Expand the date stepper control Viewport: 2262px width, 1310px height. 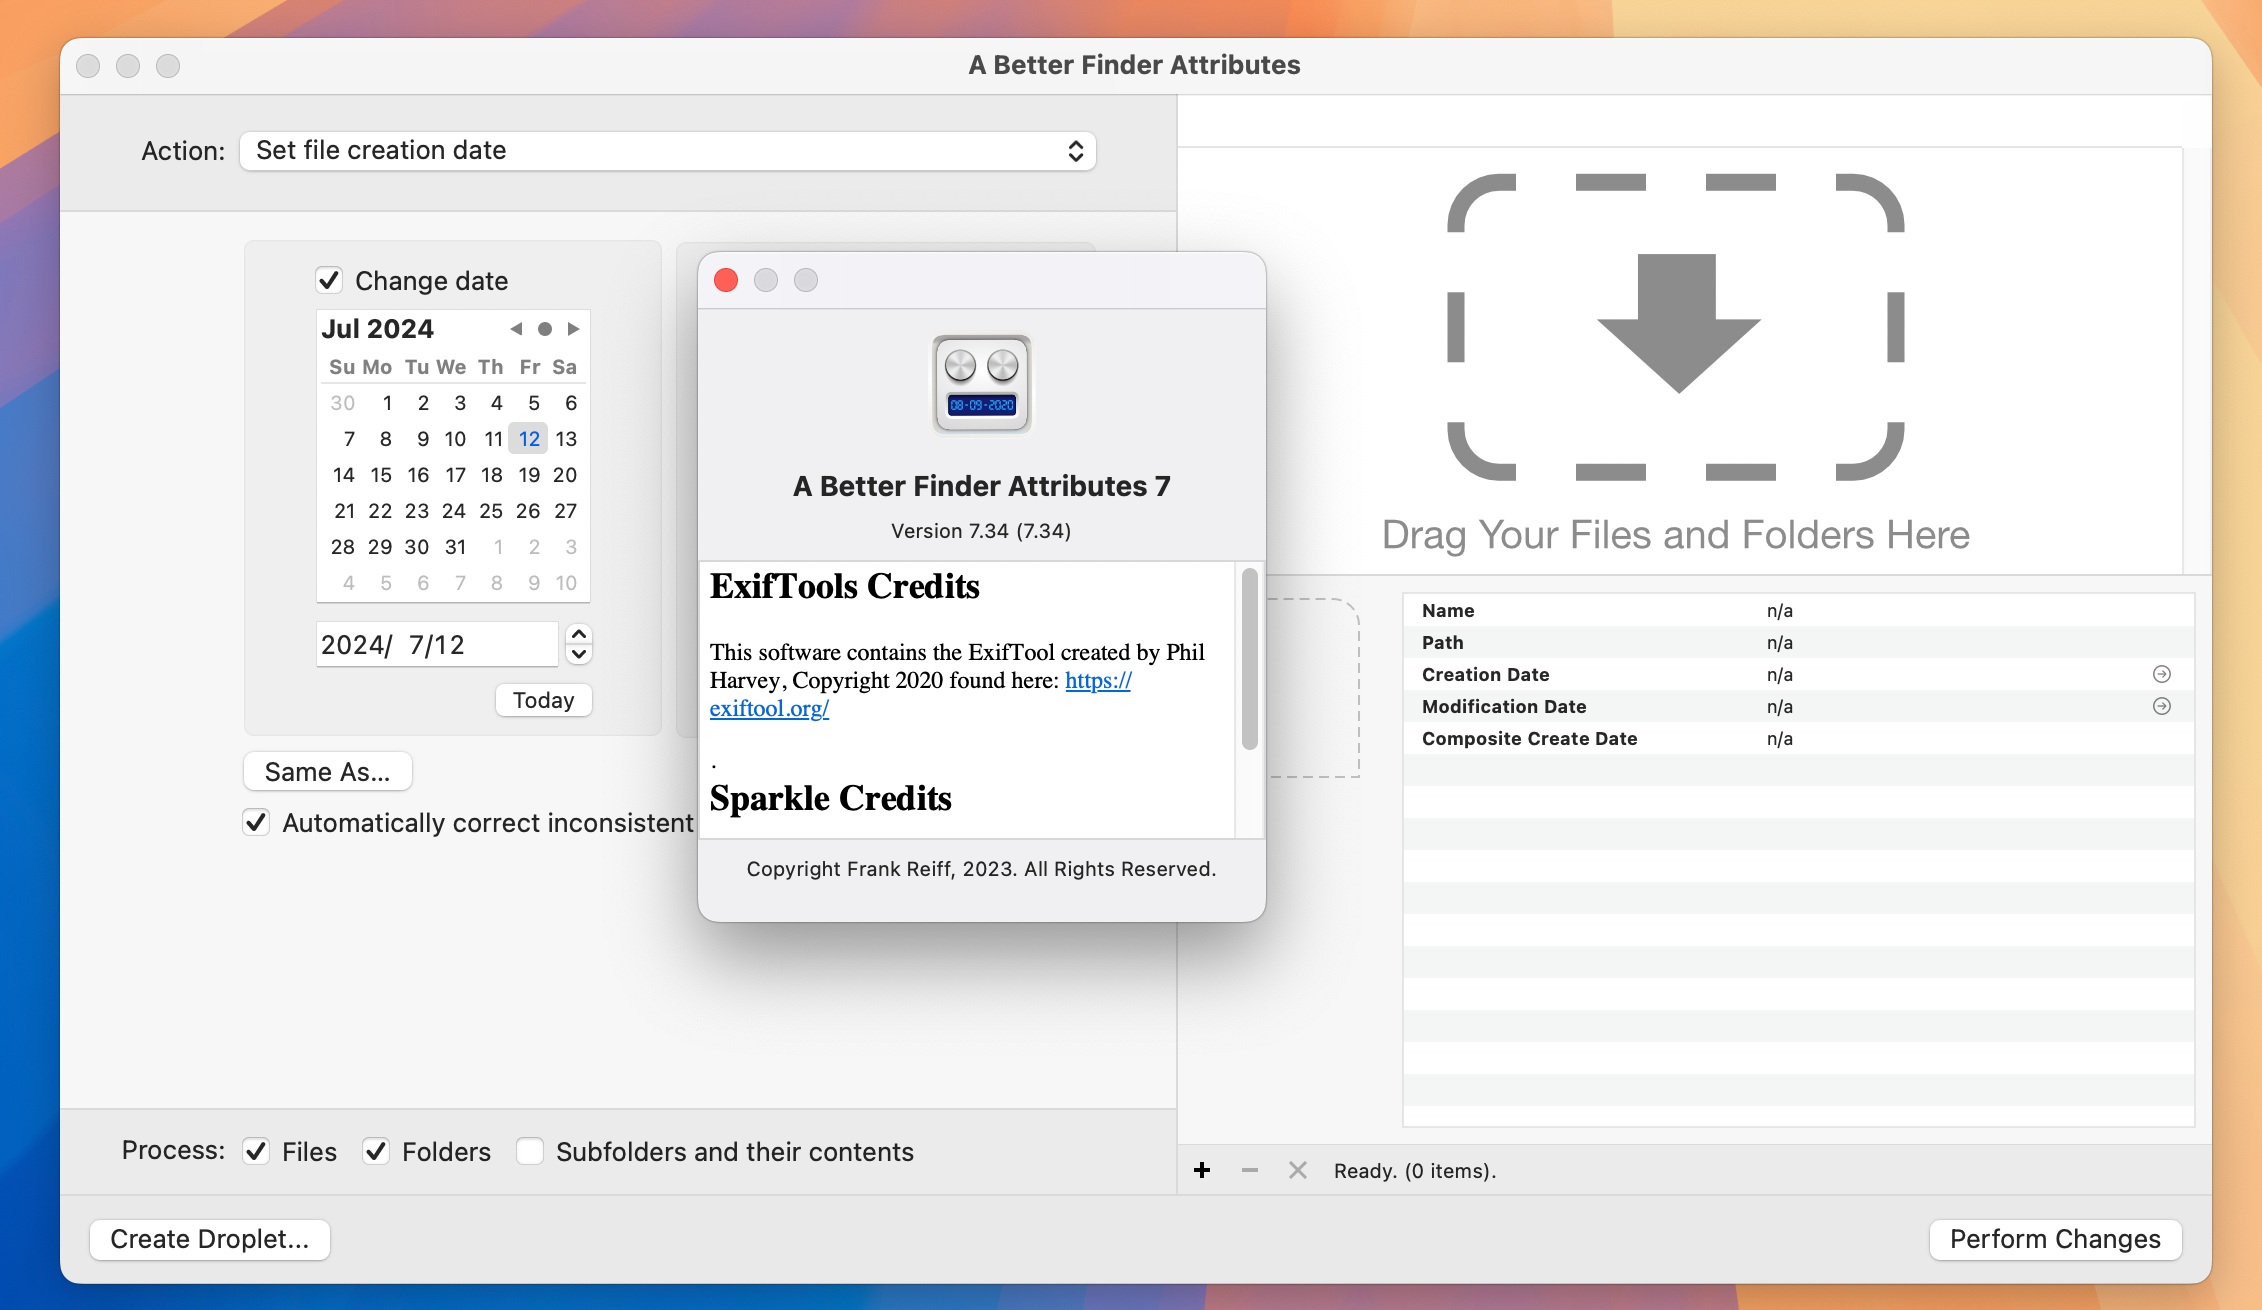(577, 644)
